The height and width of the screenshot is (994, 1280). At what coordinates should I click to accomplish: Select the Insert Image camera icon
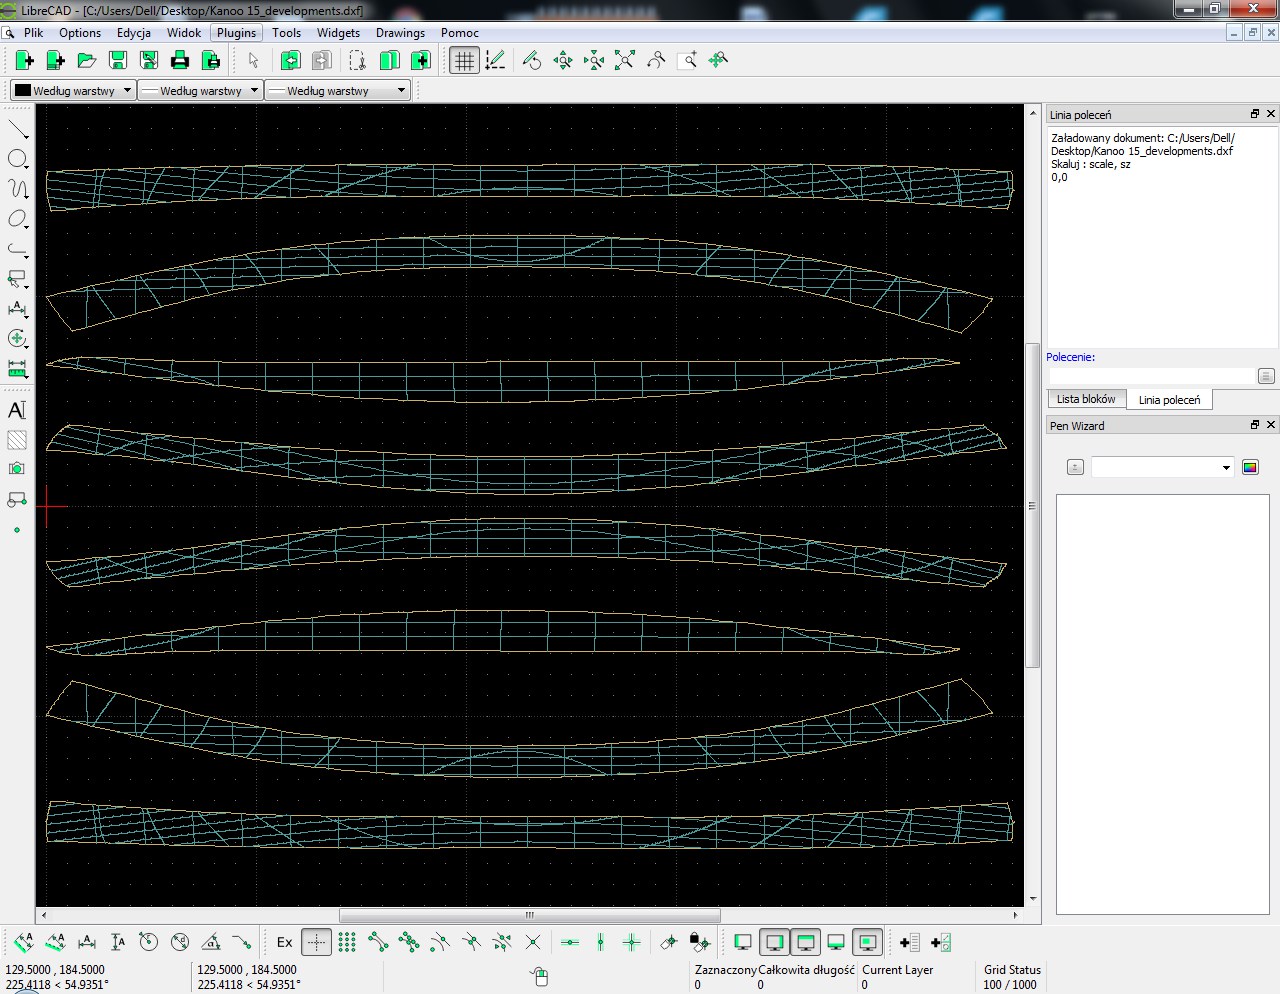coord(17,469)
